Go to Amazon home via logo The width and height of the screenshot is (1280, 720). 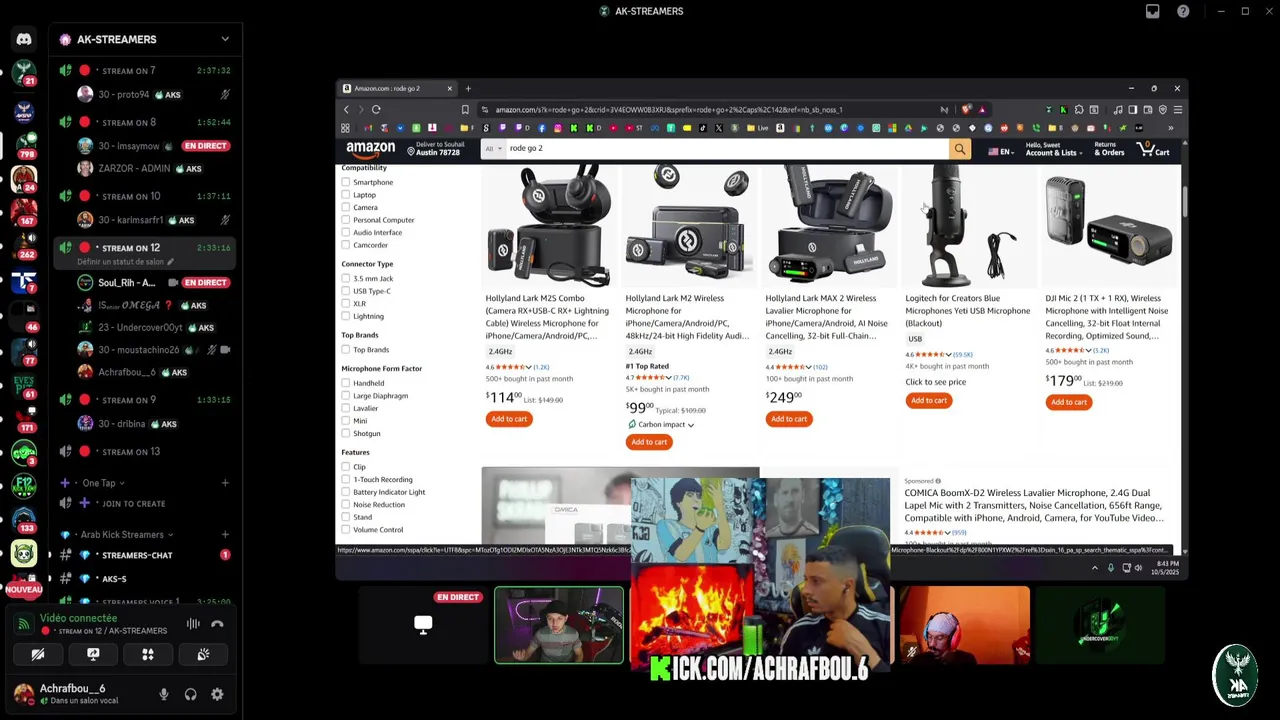tap(371, 149)
